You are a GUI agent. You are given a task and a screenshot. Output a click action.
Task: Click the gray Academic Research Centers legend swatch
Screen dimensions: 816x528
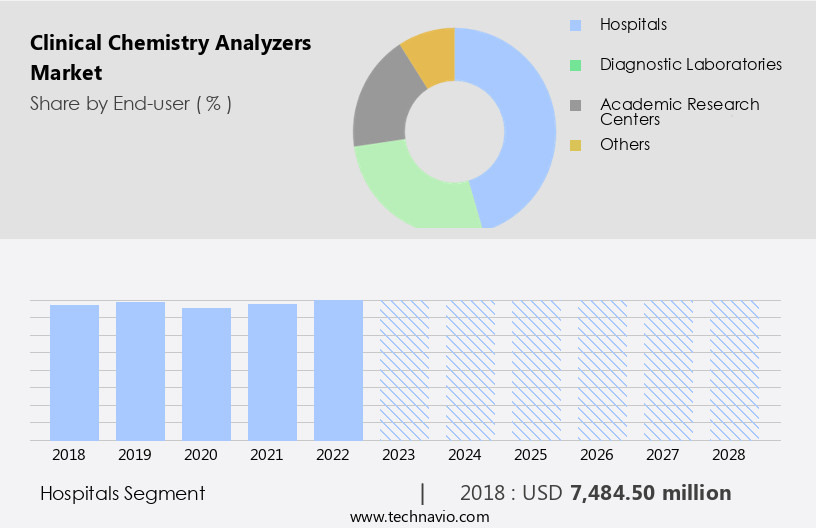(575, 105)
